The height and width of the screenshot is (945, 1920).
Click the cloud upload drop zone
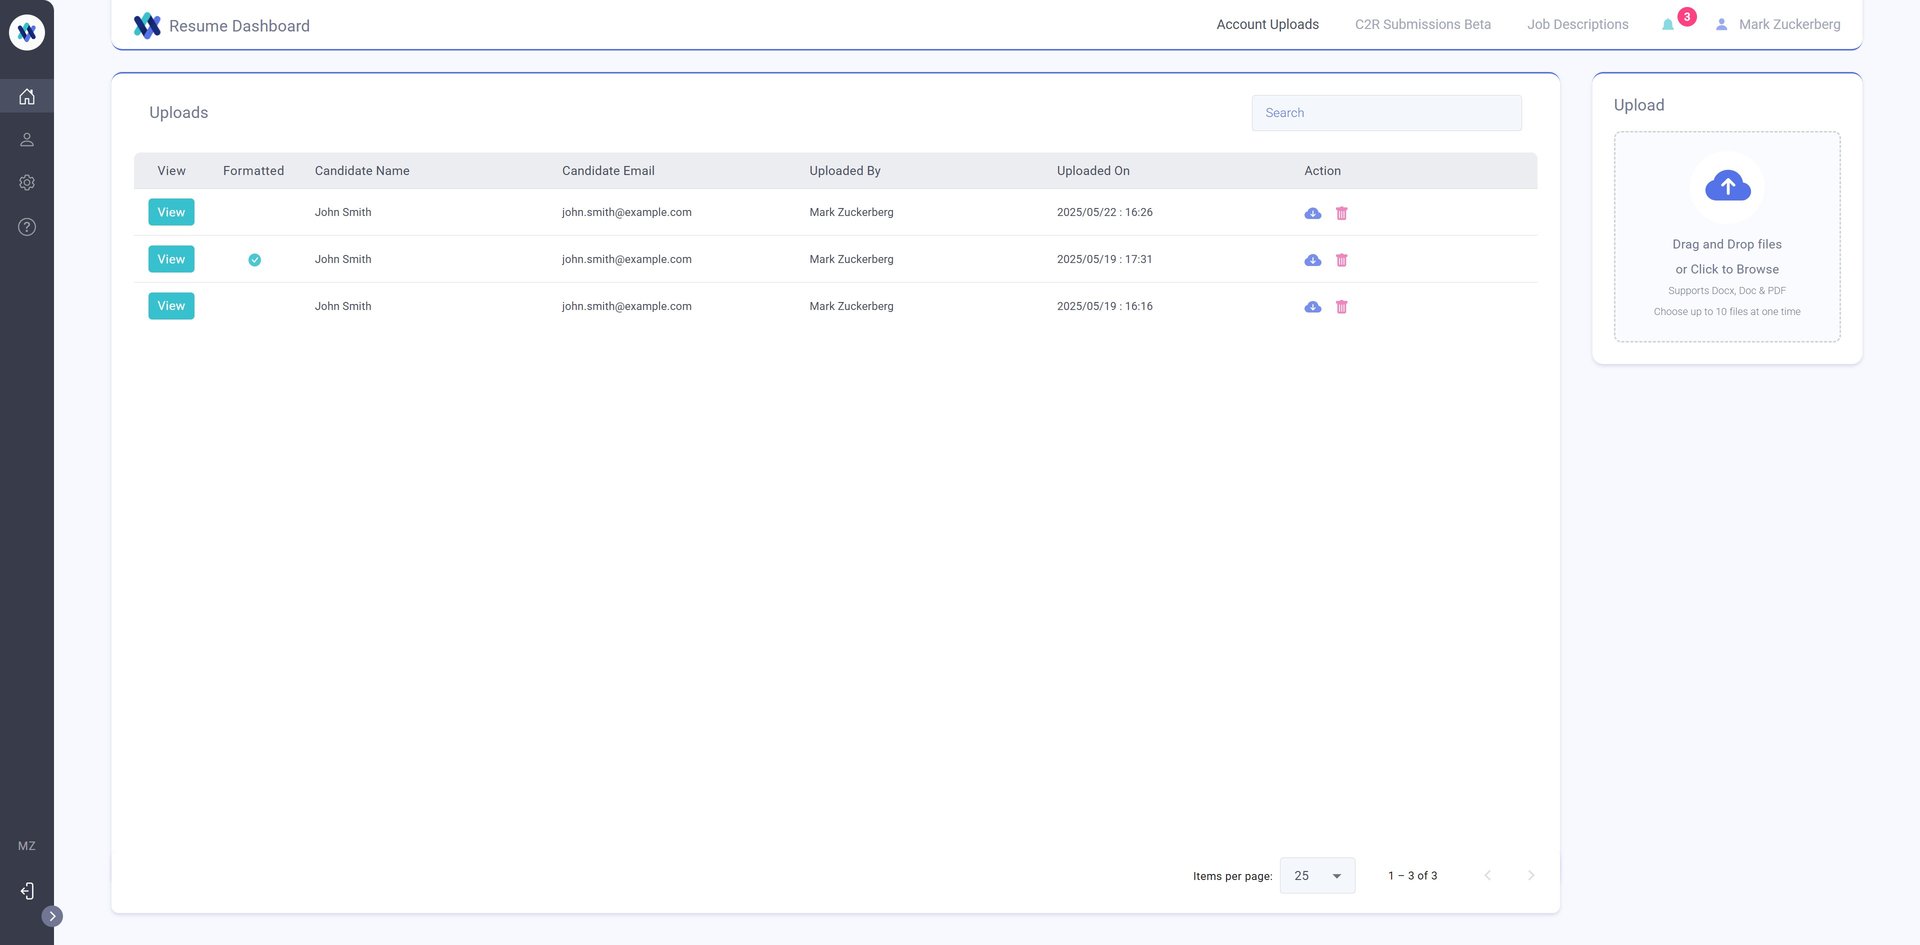[x=1727, y=237]
